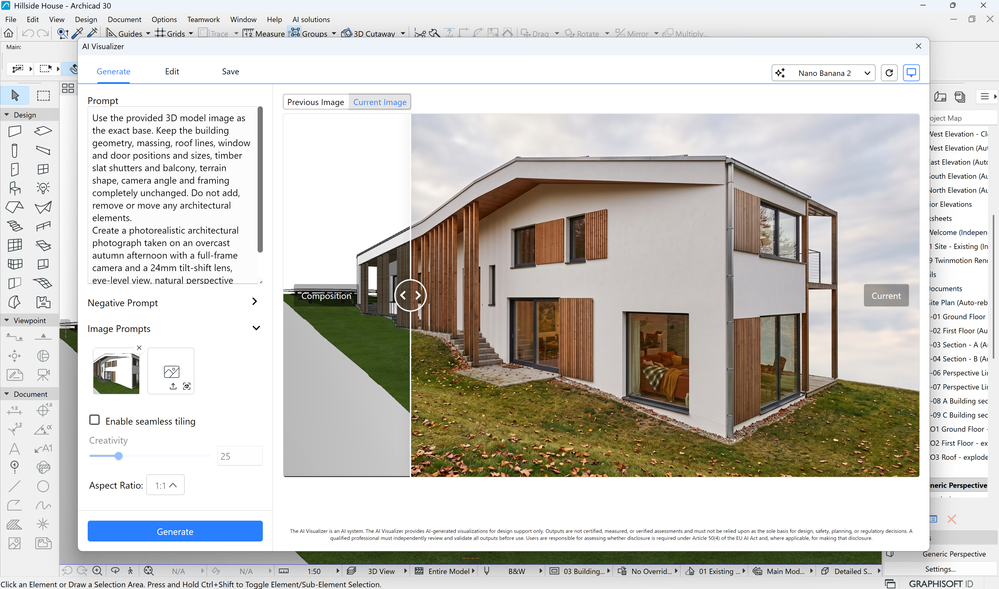Image resolution: width=999 pixels, height=589 pixels.
Task: Select the Wall tool
Action: [15, 131]
